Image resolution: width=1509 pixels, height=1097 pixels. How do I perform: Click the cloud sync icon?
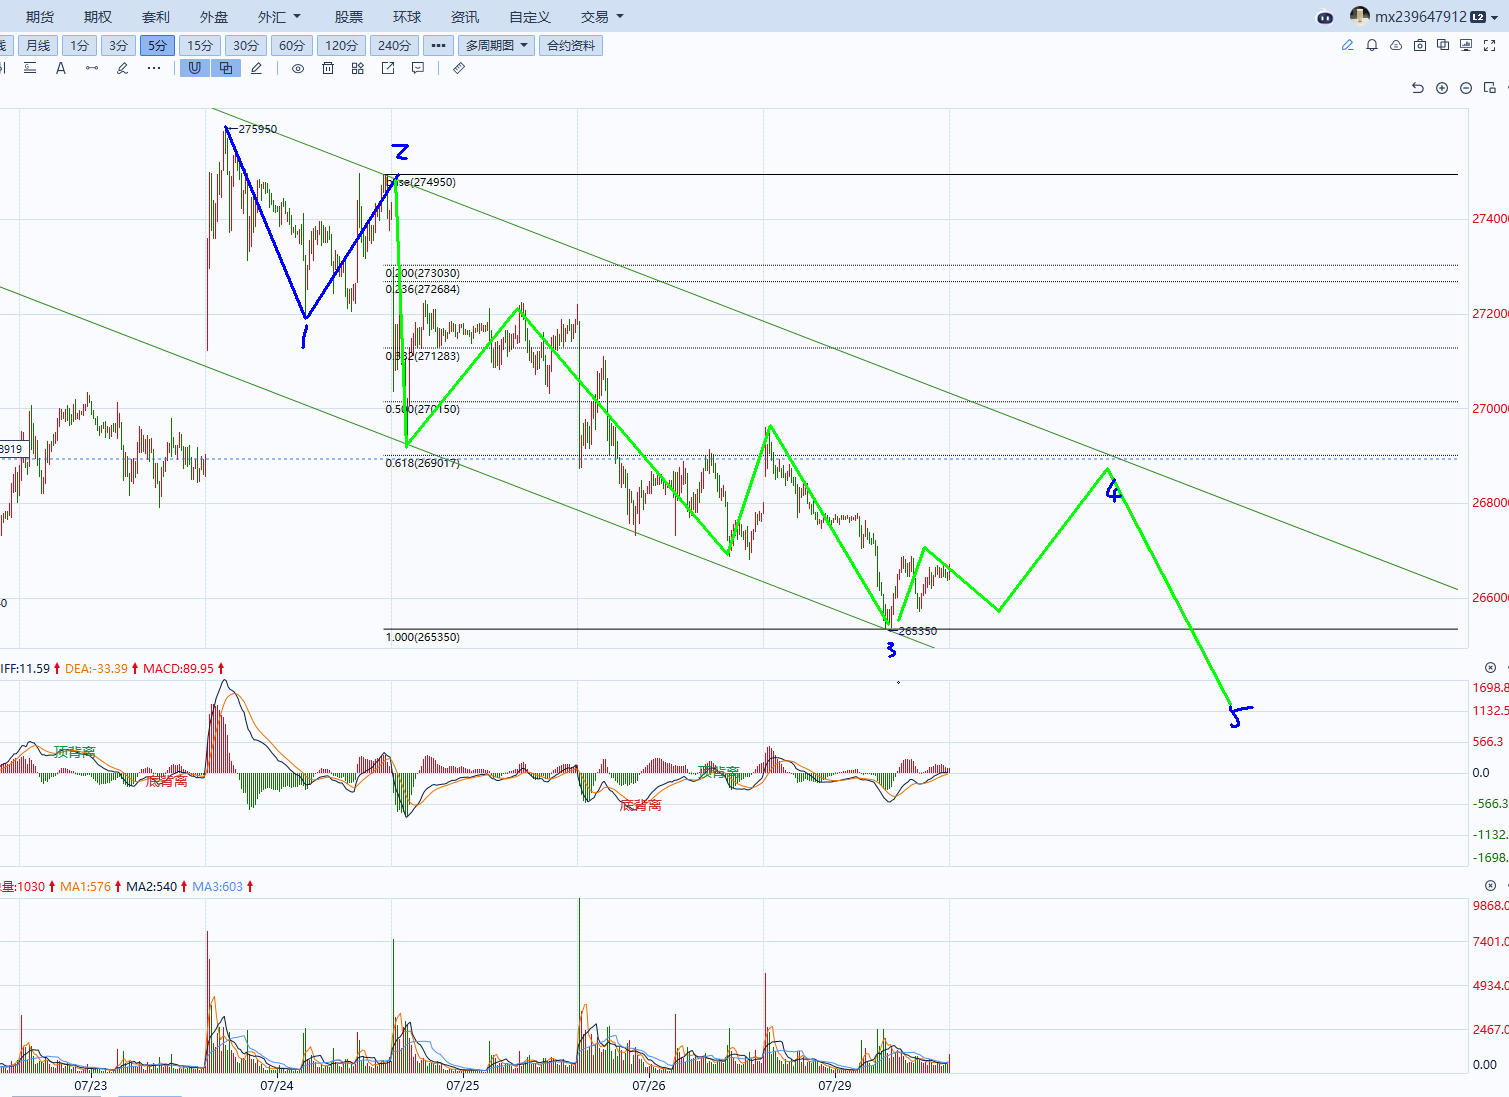[x=1396, y=45]
